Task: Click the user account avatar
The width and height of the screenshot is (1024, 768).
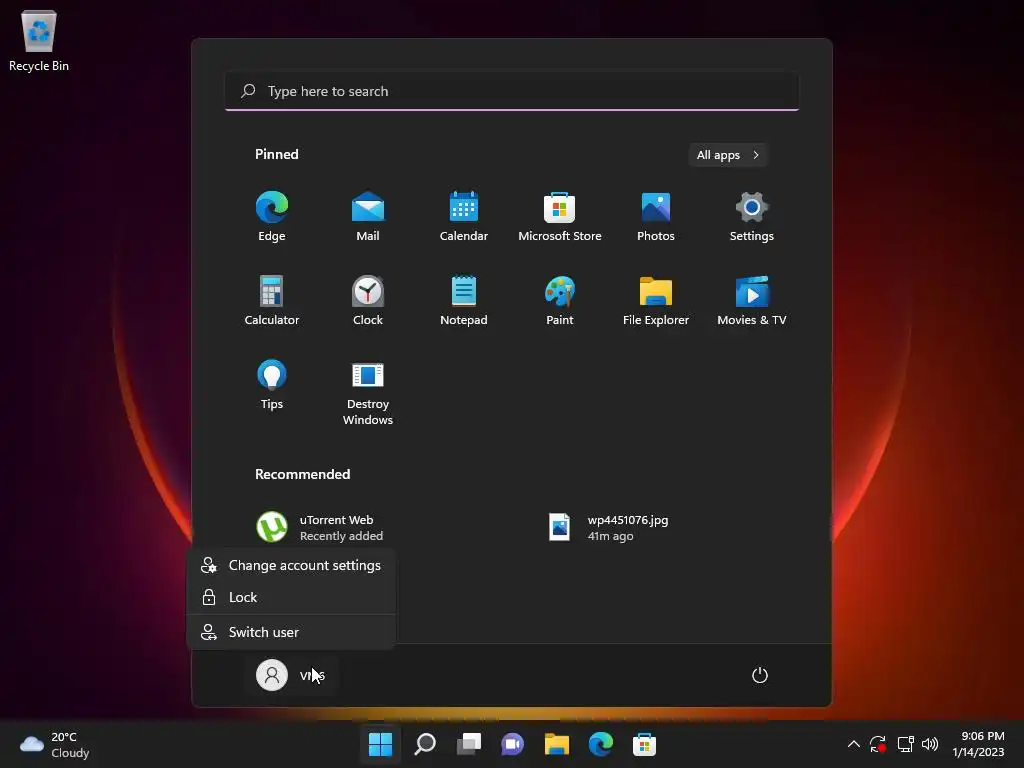Action: point(272,675)
